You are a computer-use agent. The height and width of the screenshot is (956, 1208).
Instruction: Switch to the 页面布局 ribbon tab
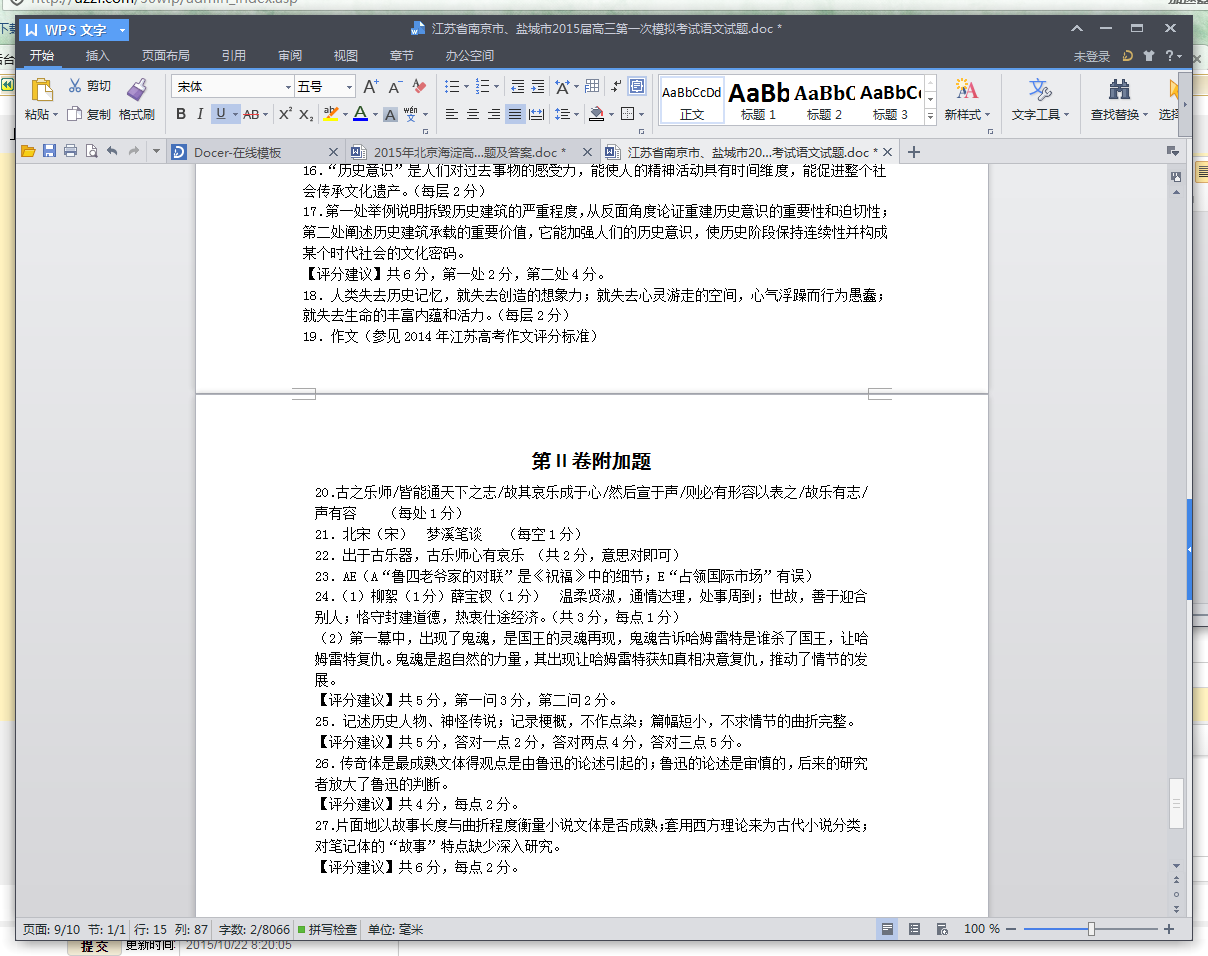166,56
